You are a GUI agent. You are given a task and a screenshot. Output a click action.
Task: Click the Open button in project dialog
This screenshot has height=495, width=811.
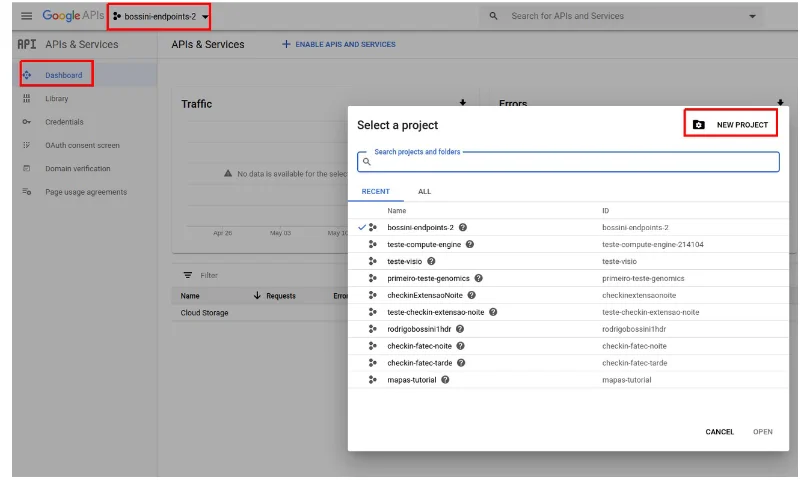coord(762,432)
